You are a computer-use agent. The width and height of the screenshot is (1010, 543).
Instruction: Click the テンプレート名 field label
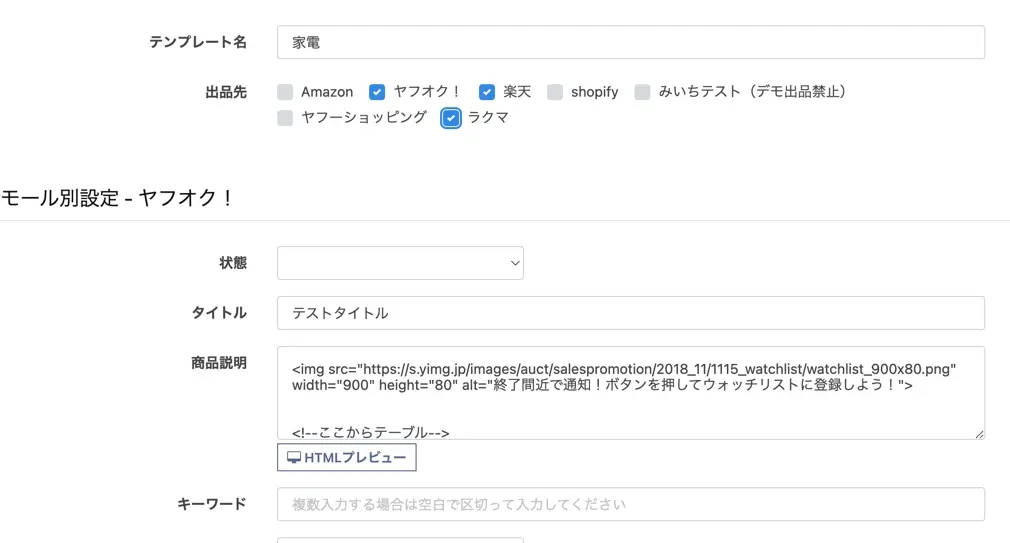(198, 42)
